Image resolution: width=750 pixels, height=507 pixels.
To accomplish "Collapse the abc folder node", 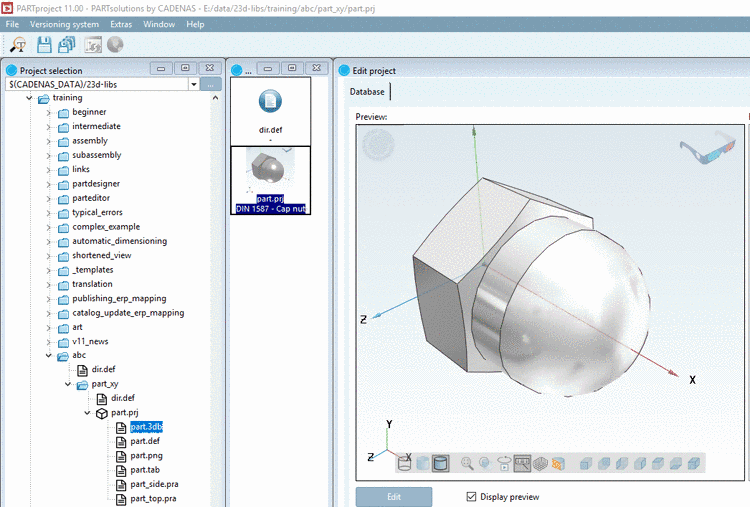I will [48, 355].
